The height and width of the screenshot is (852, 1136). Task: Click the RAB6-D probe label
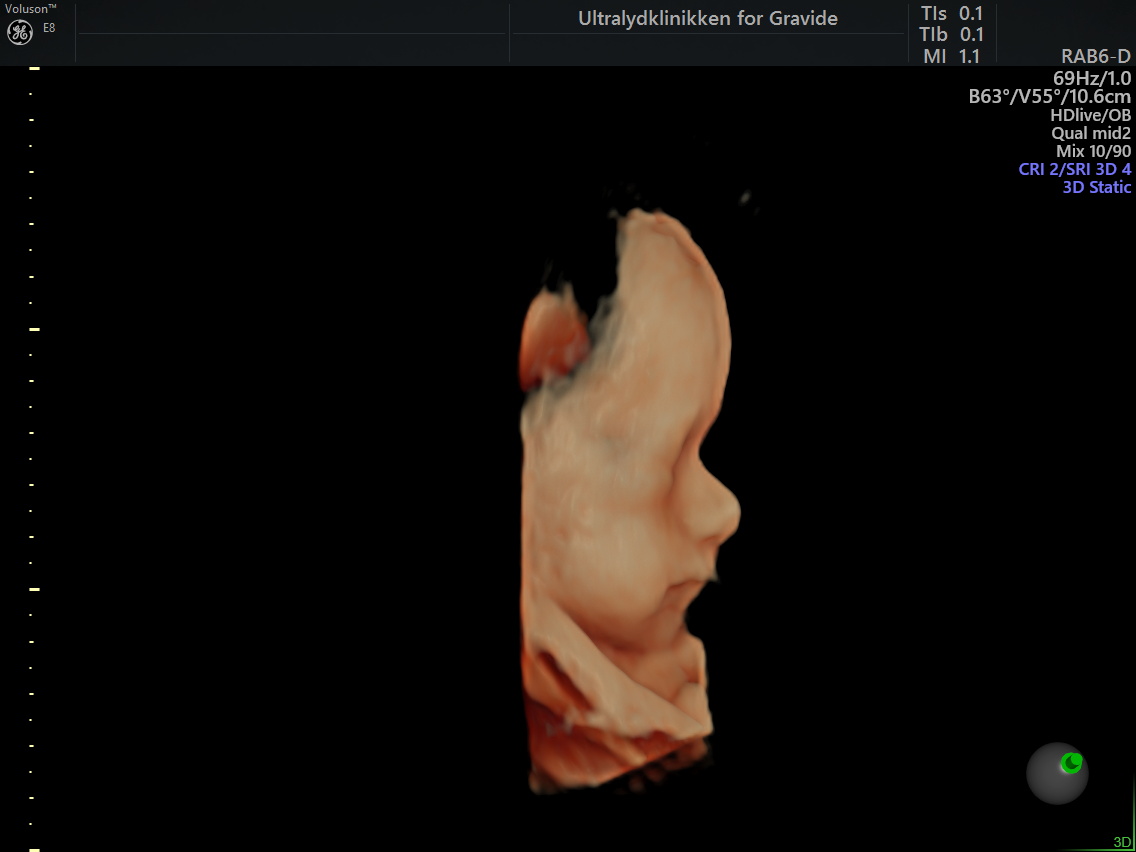pos(1095,57)
